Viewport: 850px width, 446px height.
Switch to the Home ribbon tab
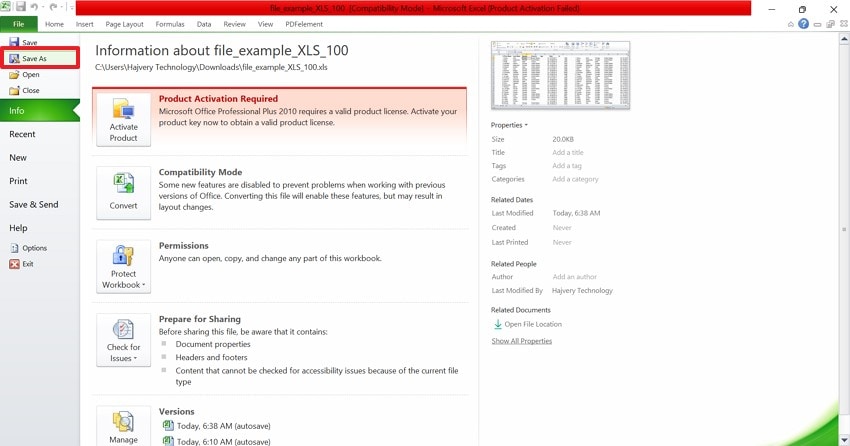click(x=54, y=24)
